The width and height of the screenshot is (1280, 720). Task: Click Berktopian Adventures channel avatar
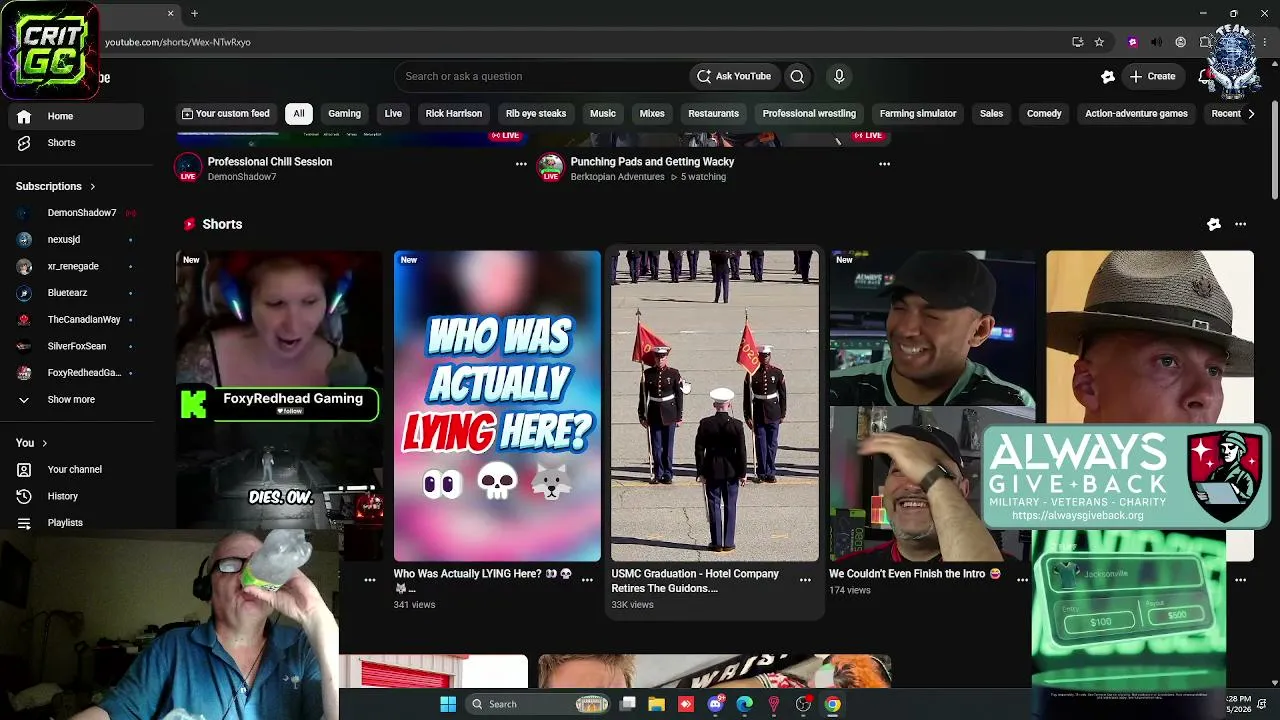(x=551, y=167)
